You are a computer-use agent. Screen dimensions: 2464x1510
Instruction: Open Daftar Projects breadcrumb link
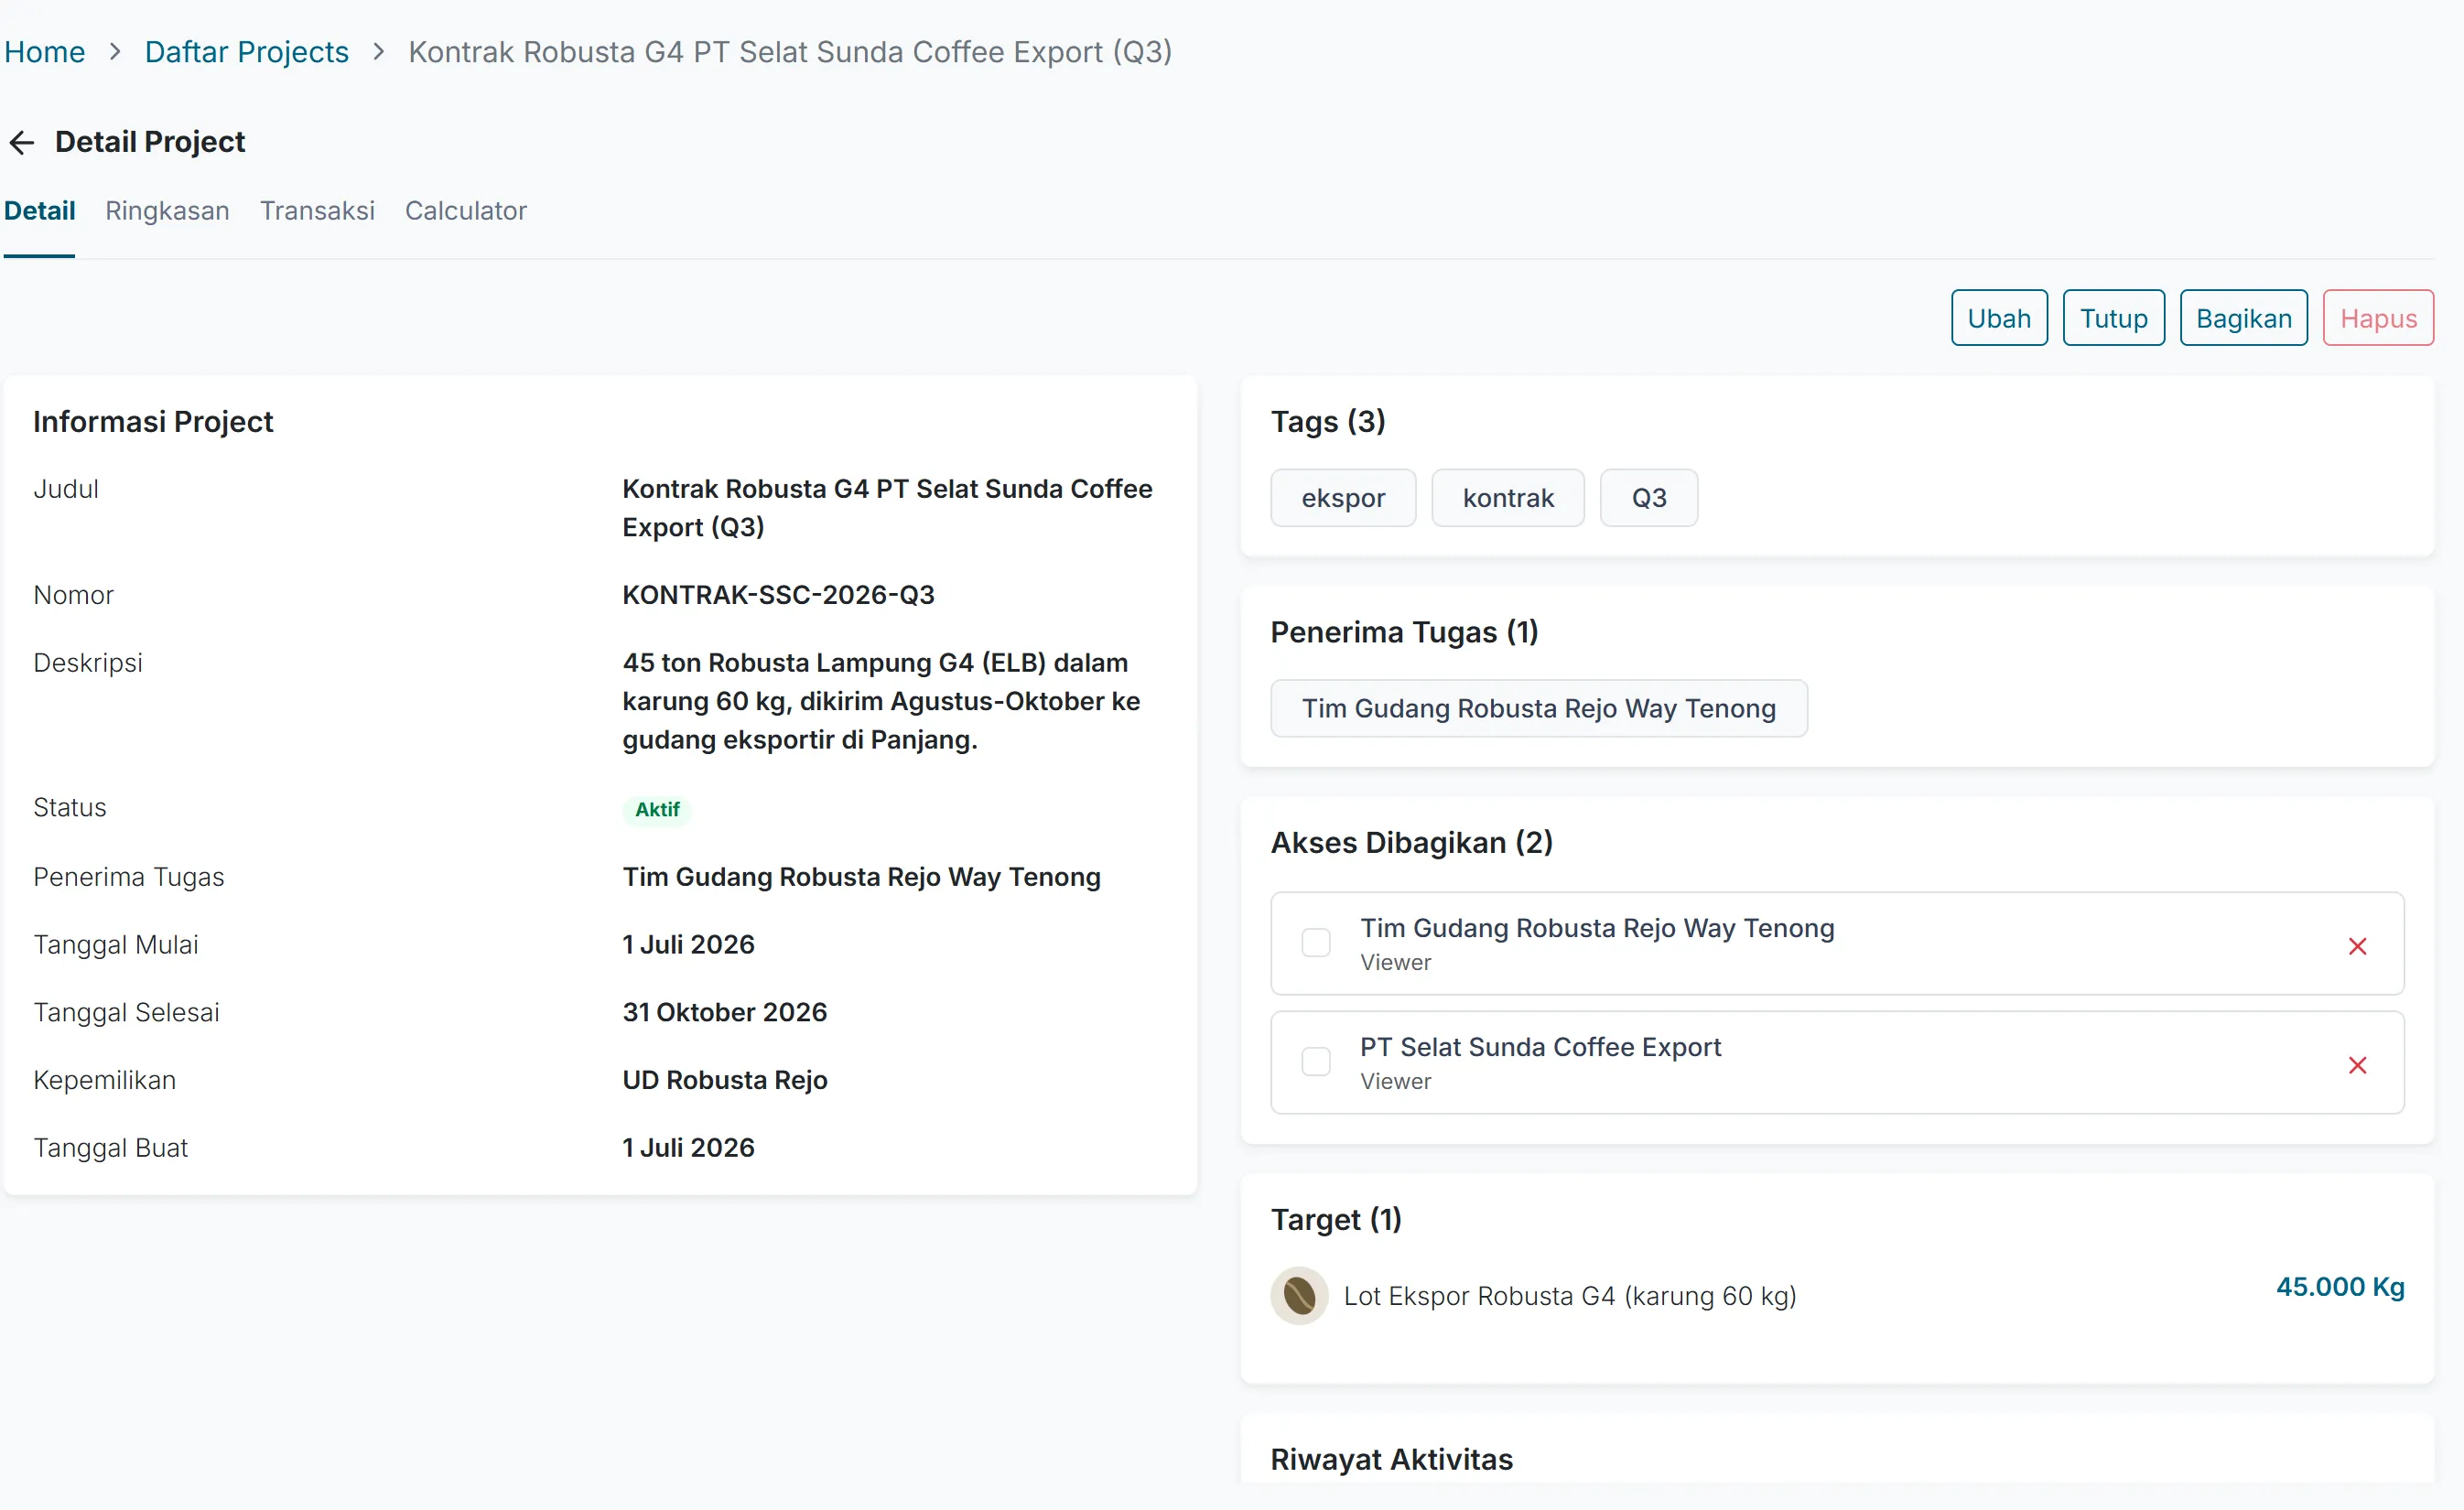pyautogui.click(x=246, y=51)
